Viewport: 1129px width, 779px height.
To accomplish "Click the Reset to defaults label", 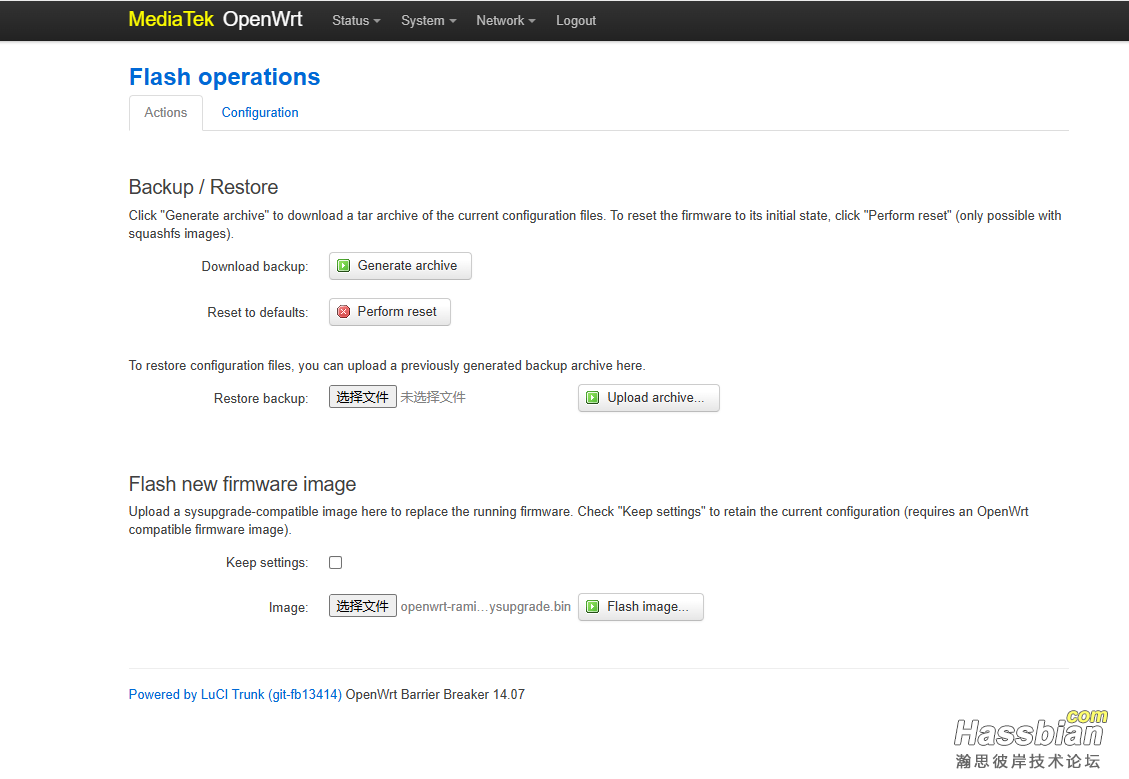I will pyautogui.click(x=258, y=312).
